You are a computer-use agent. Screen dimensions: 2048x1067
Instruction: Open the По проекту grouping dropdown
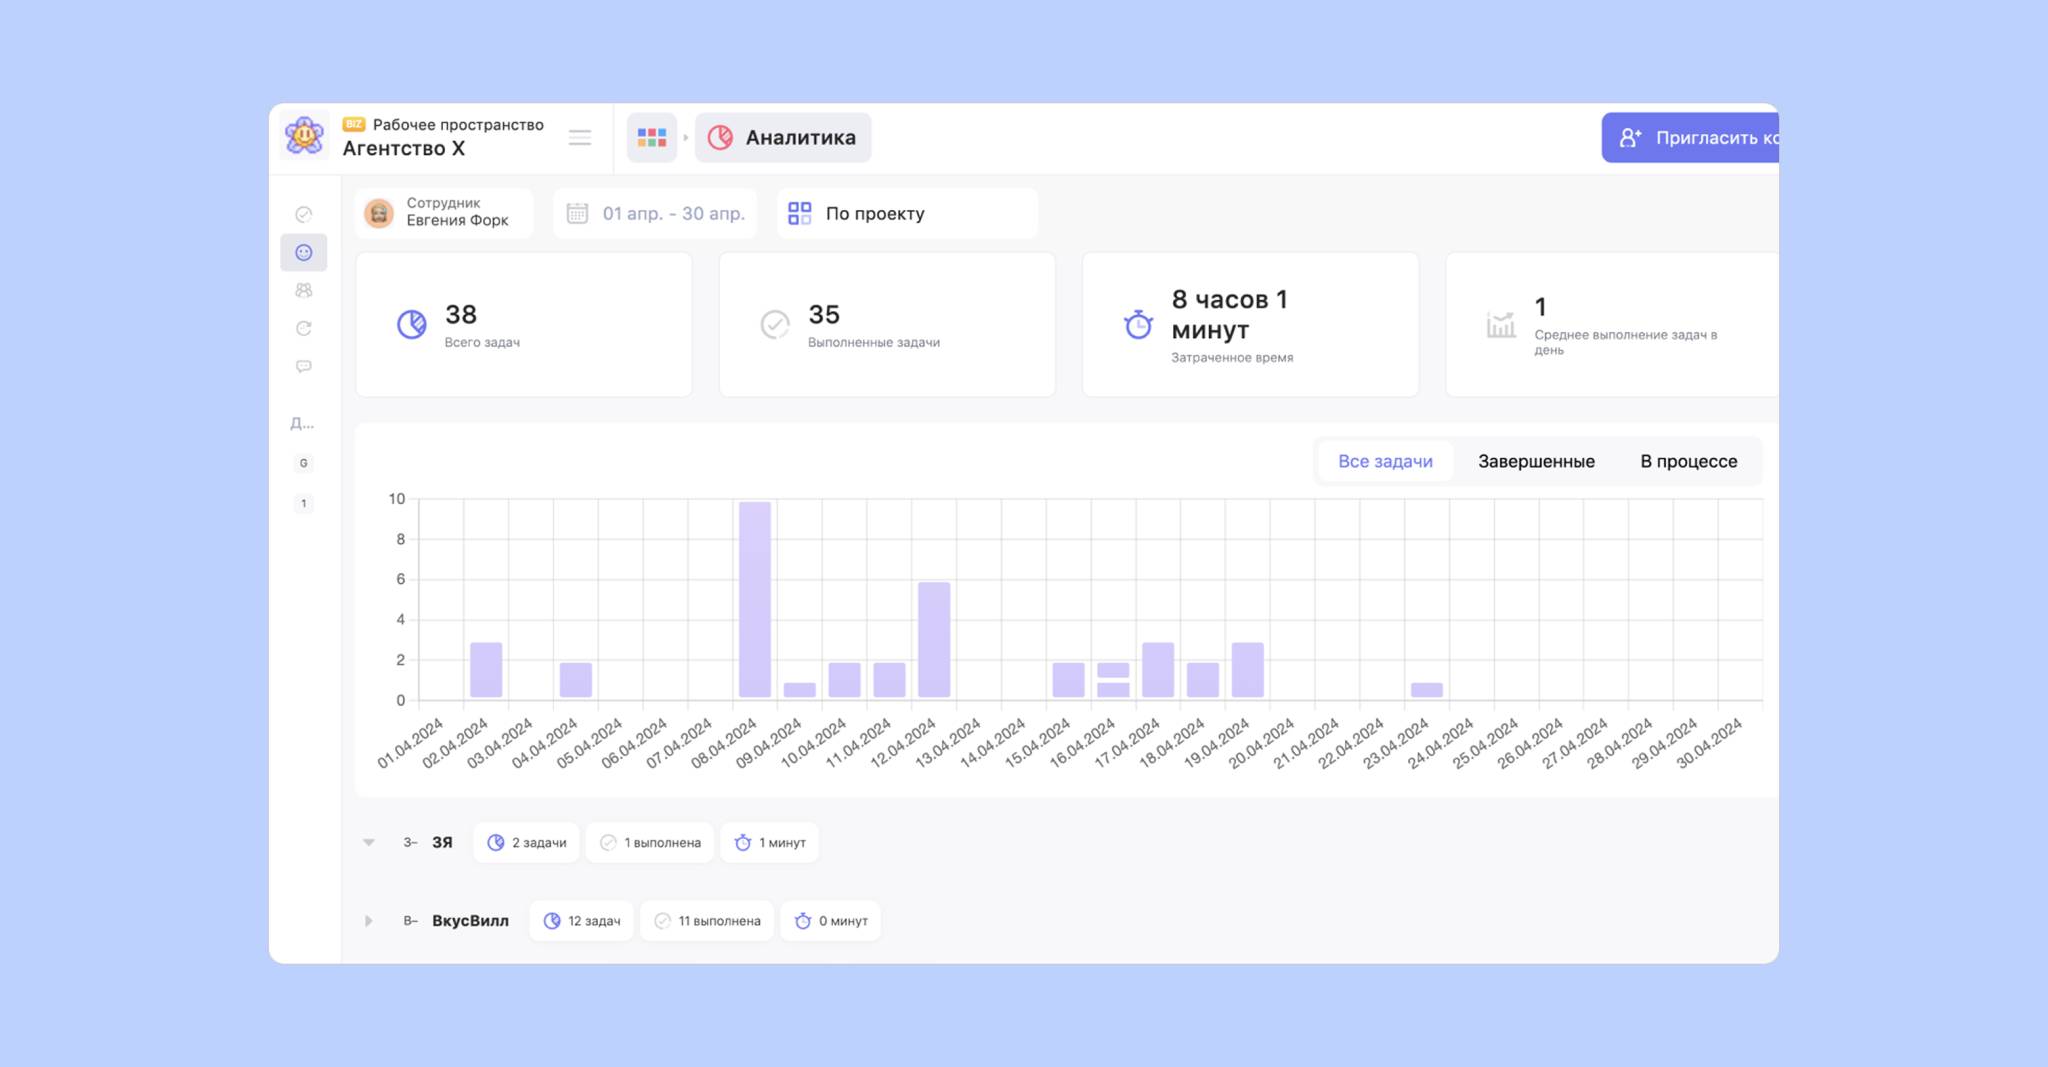[x=906, y=214]
